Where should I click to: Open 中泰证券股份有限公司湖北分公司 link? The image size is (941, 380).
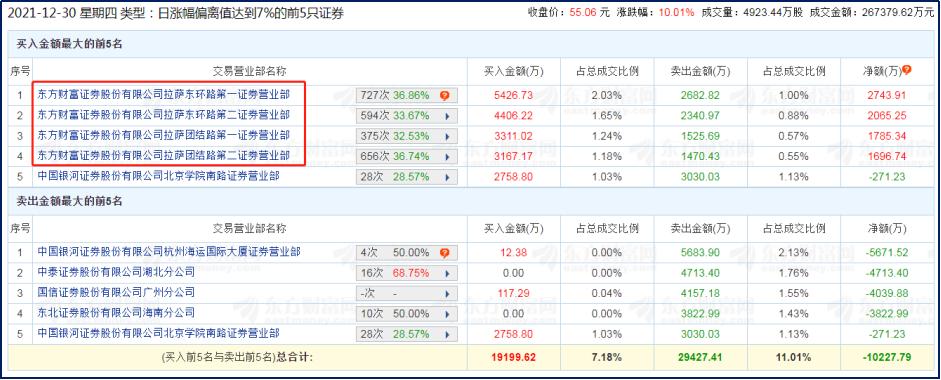click(116, 273)
